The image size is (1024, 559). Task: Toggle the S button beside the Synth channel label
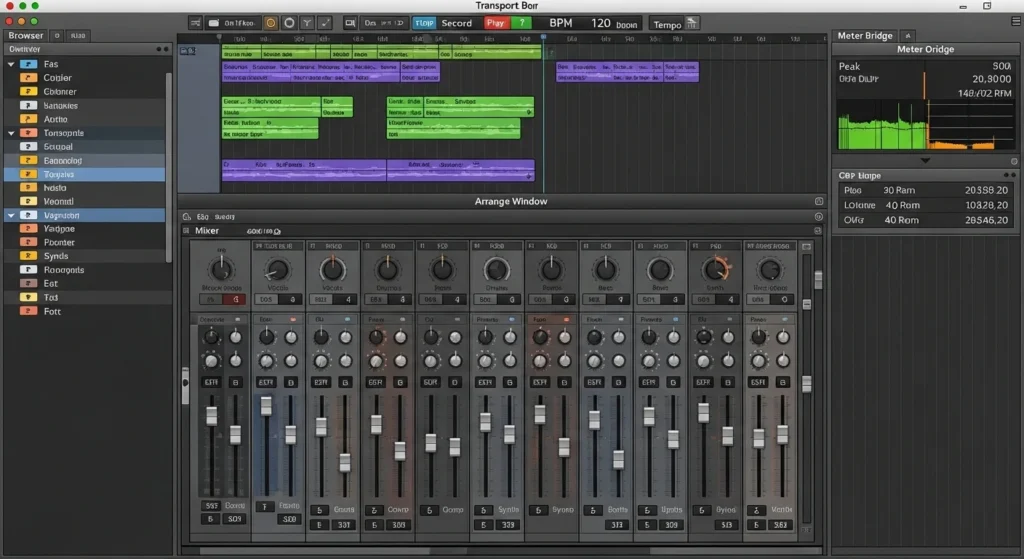483,510
